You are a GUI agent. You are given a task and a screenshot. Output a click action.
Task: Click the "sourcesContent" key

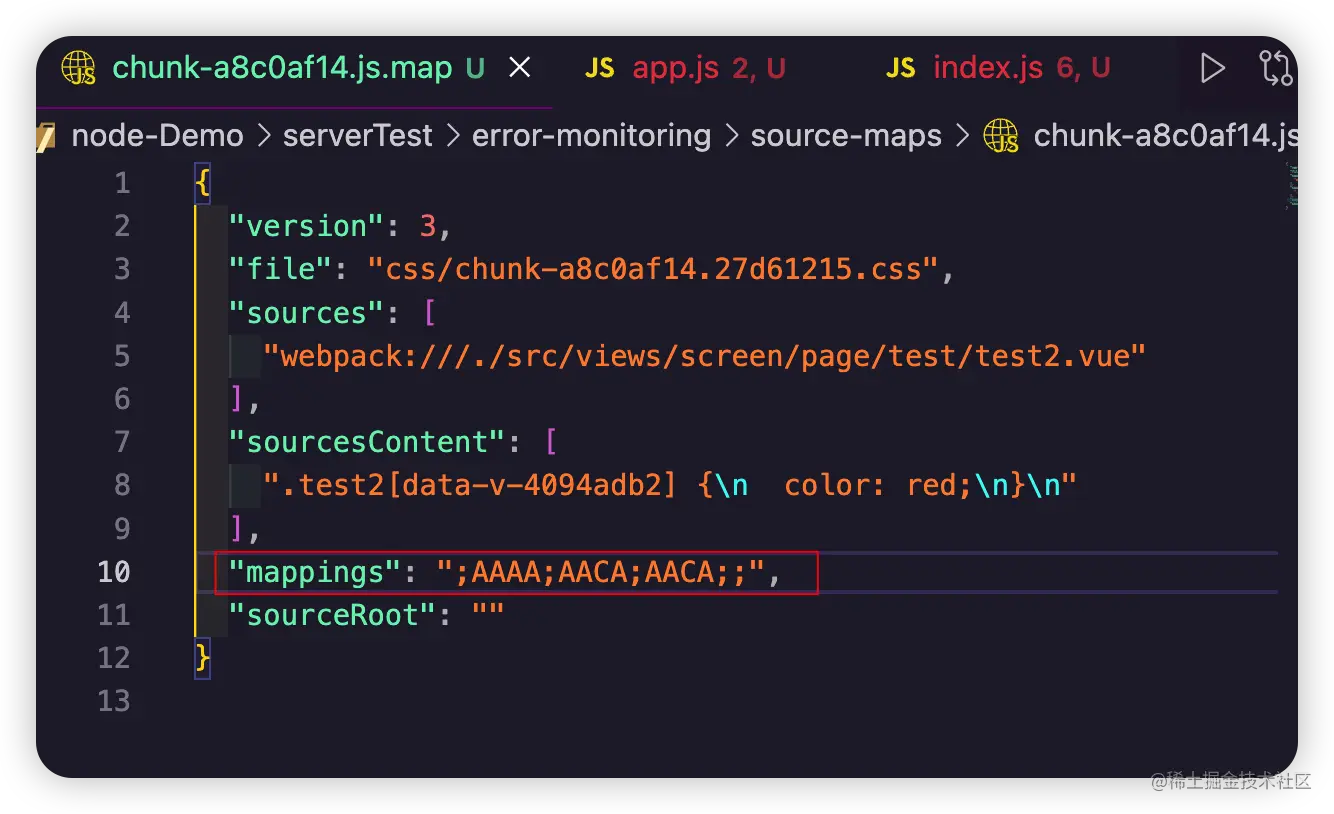coord(368,442)
